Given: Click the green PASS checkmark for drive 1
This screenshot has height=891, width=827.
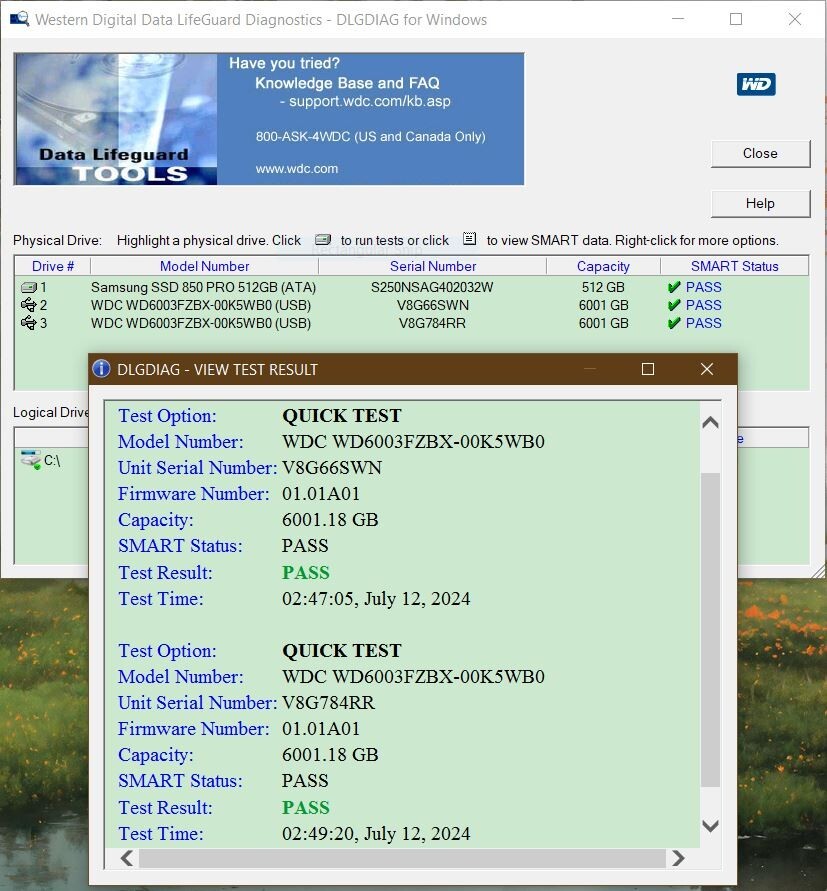Looking at the screenshot, I should 674,288.
